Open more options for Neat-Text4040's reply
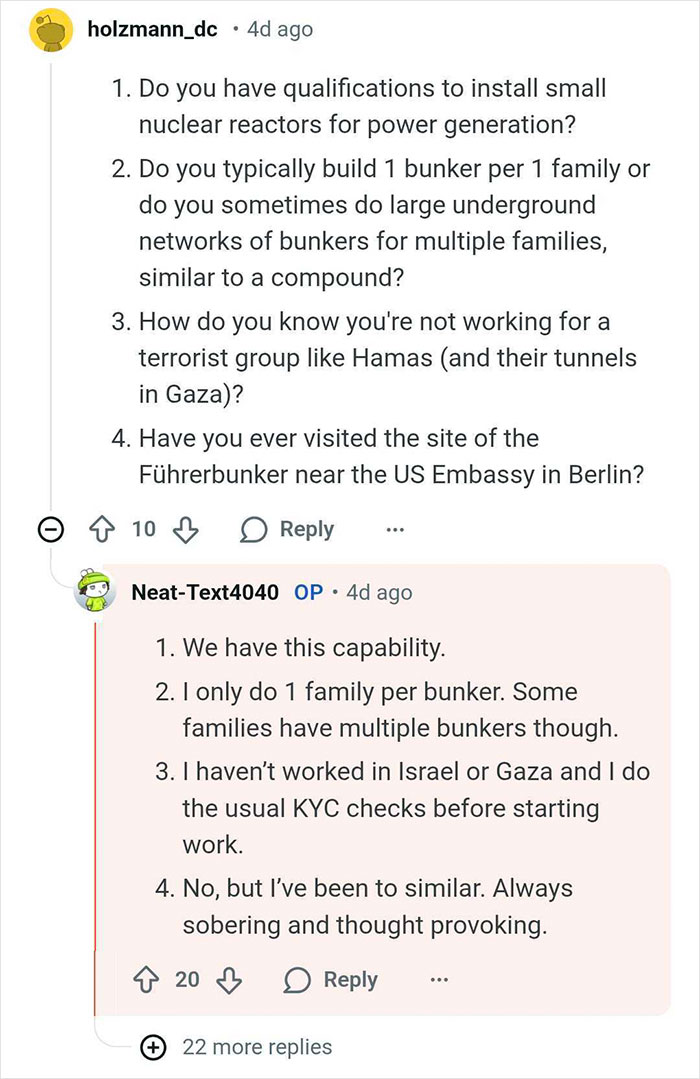Viewport: 700px width, 1079px height. tap(438, 980)
